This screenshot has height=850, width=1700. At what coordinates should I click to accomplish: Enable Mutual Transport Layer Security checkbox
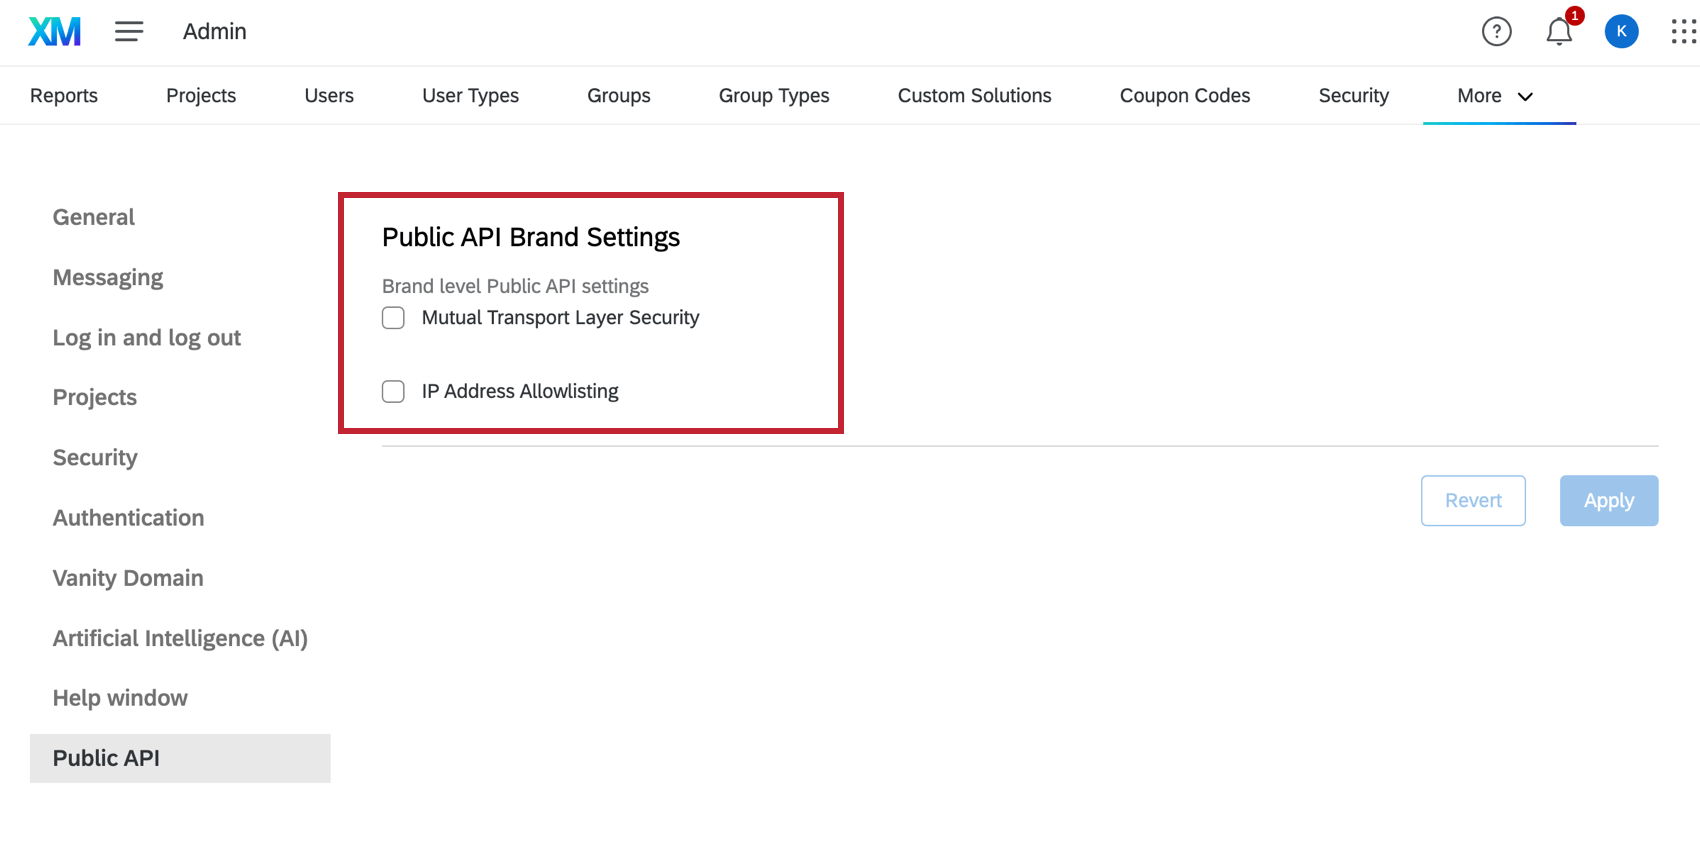pos(393,318)
